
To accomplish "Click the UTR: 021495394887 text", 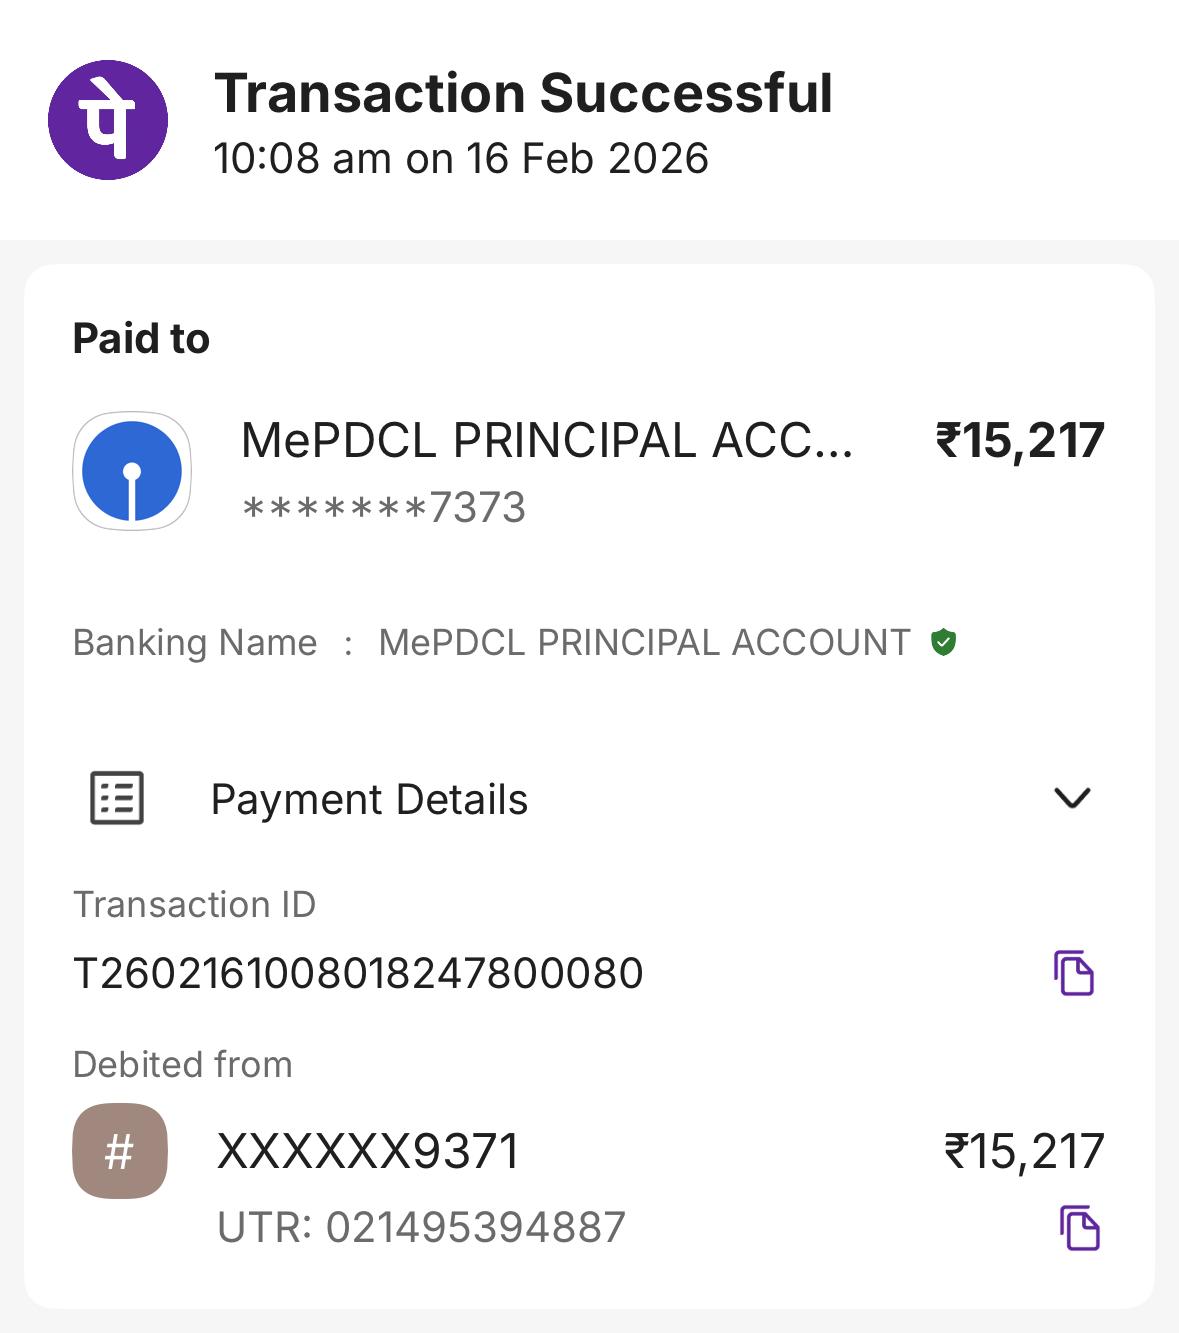I will point(421,1227).
